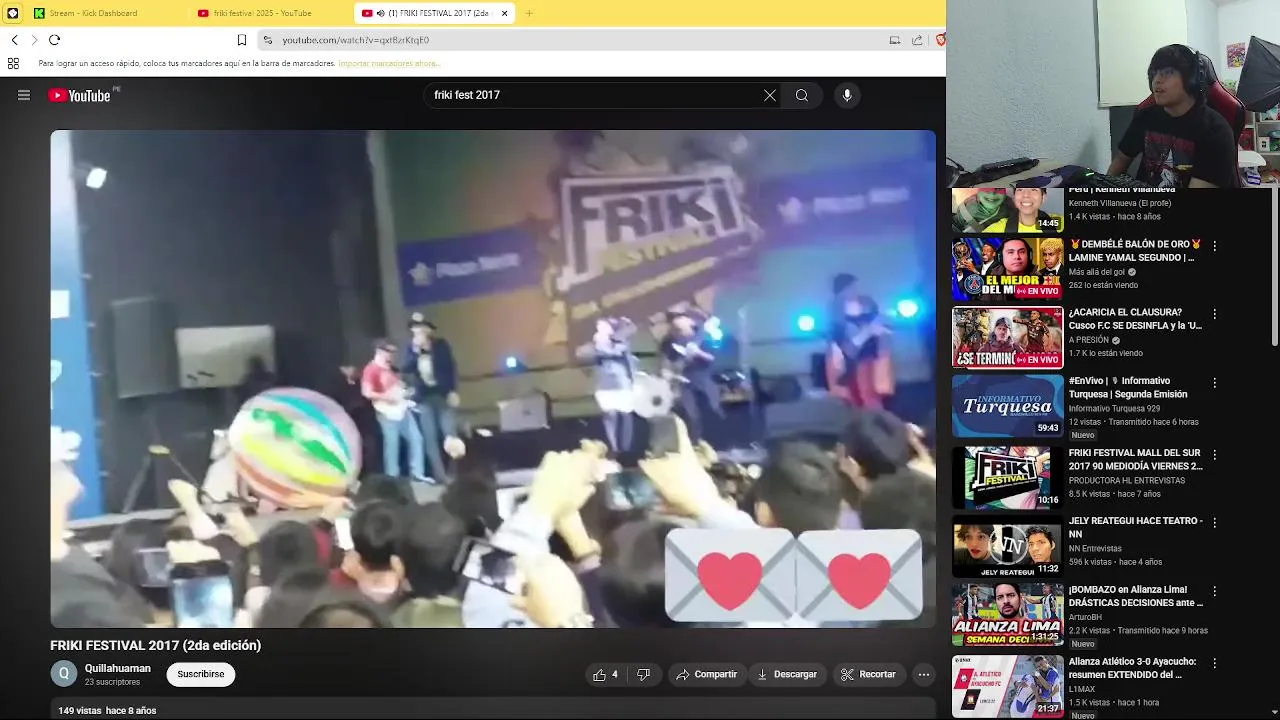Screen dimensions: 1280x720
Task: Open a new tab with the plus button
Action: (529, 13)
